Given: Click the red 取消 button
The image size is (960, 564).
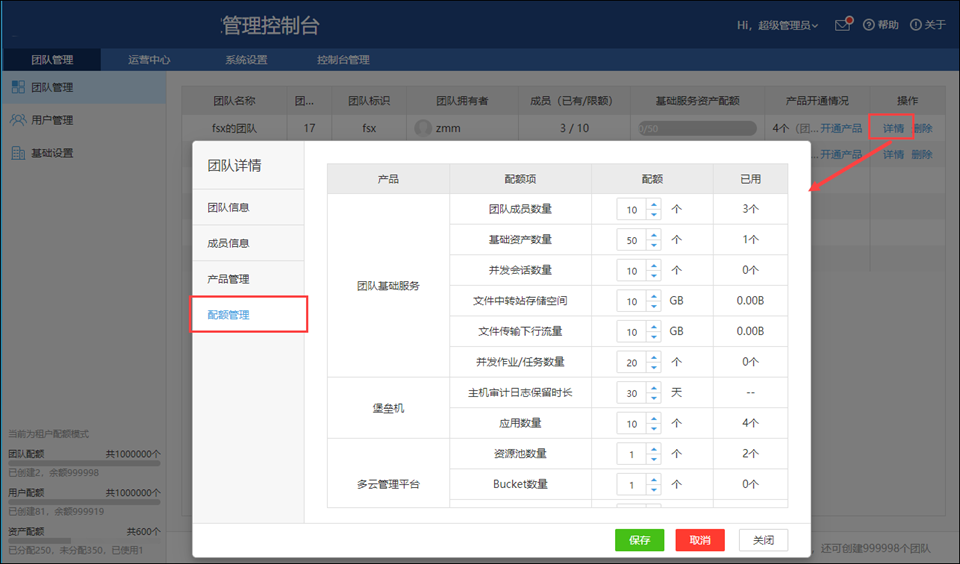Looking at the screenshot, I should coord(700,540).
